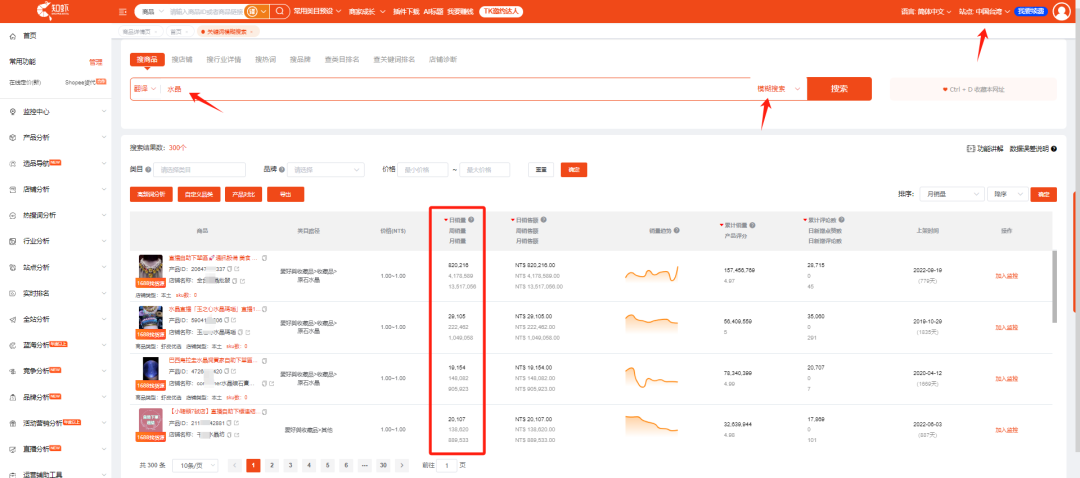Go to page 2 of results
The width and height of the screenshot is (1080, 478).
[271, 465]
